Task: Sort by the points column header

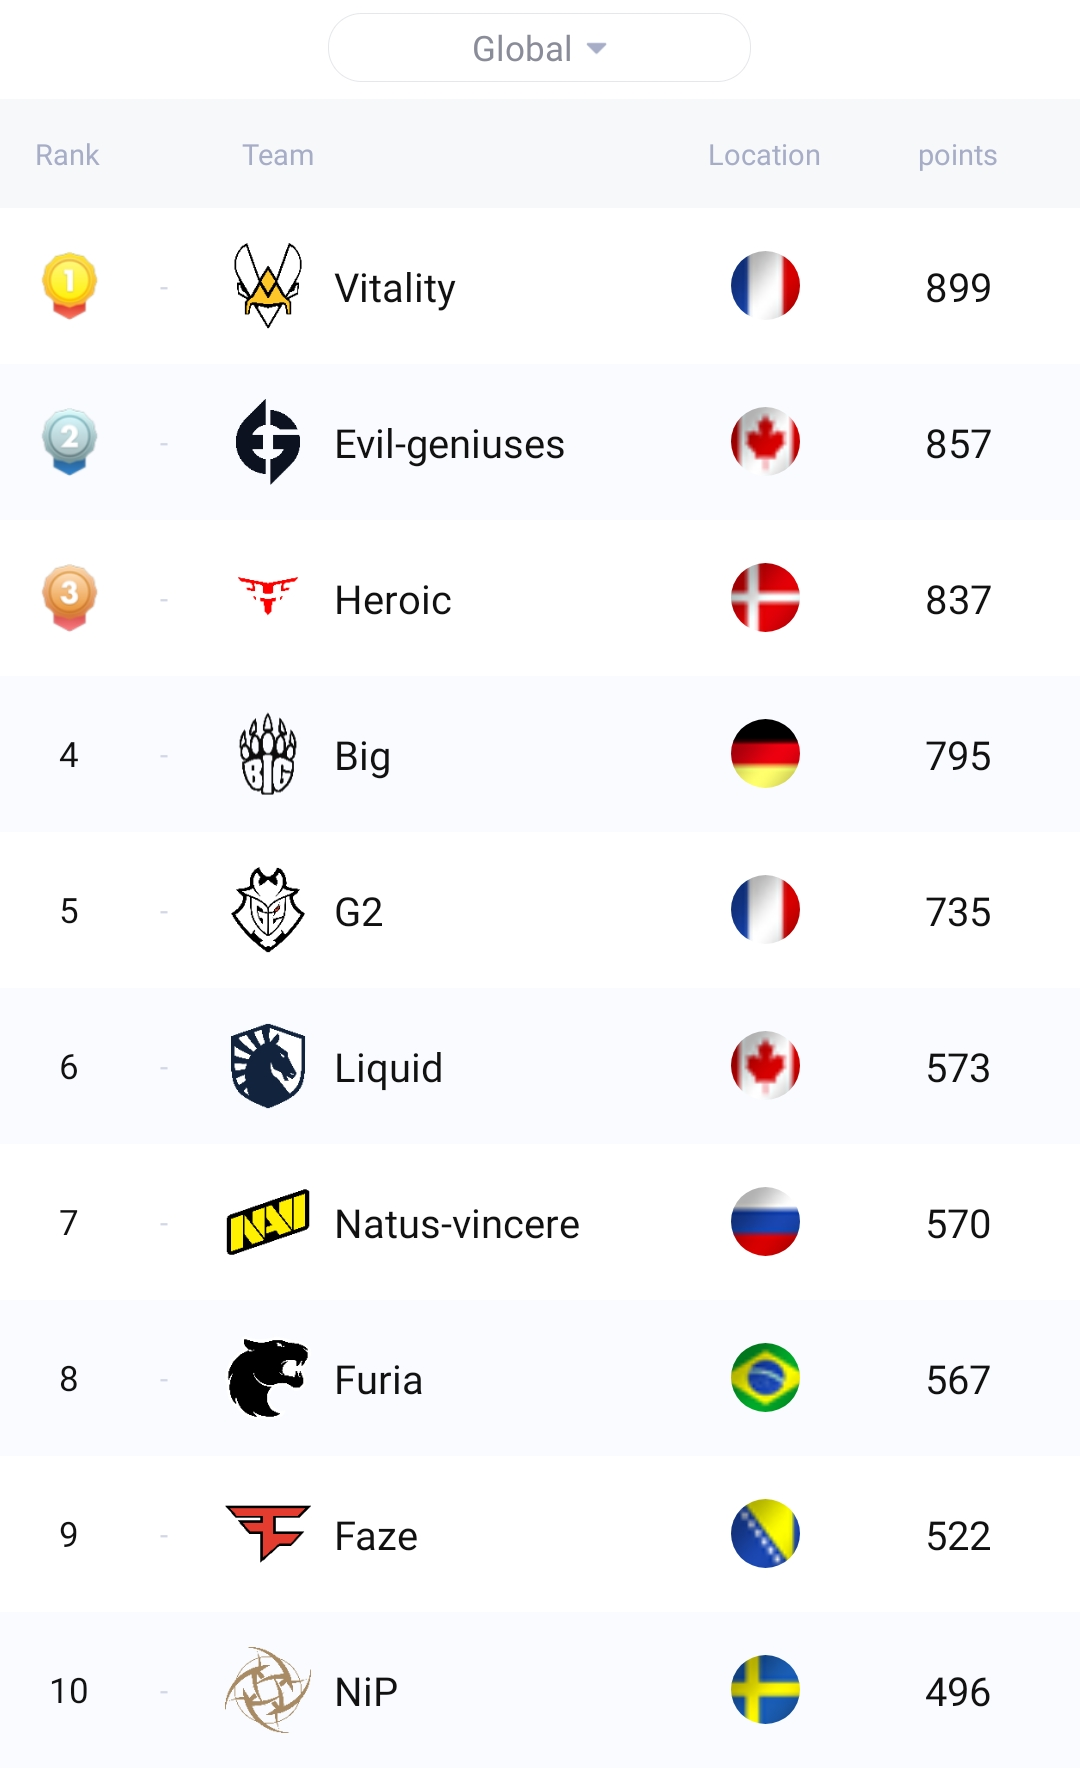Action: tap(957, 155)
